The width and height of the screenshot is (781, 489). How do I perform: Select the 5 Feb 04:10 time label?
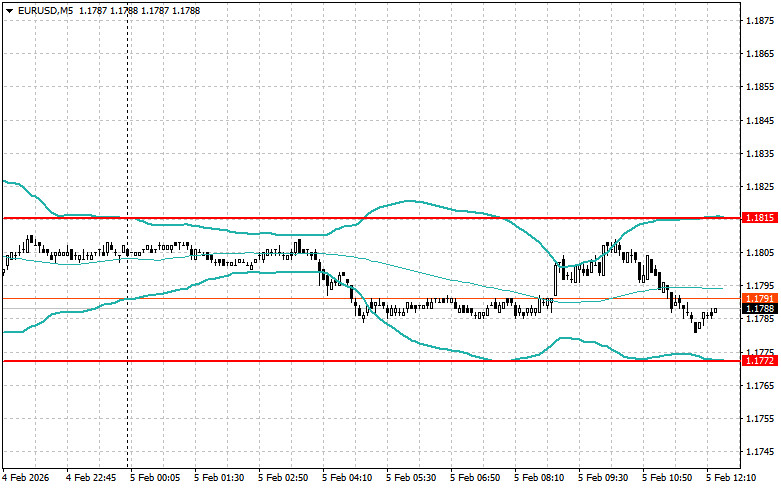[x=347, y=478]
